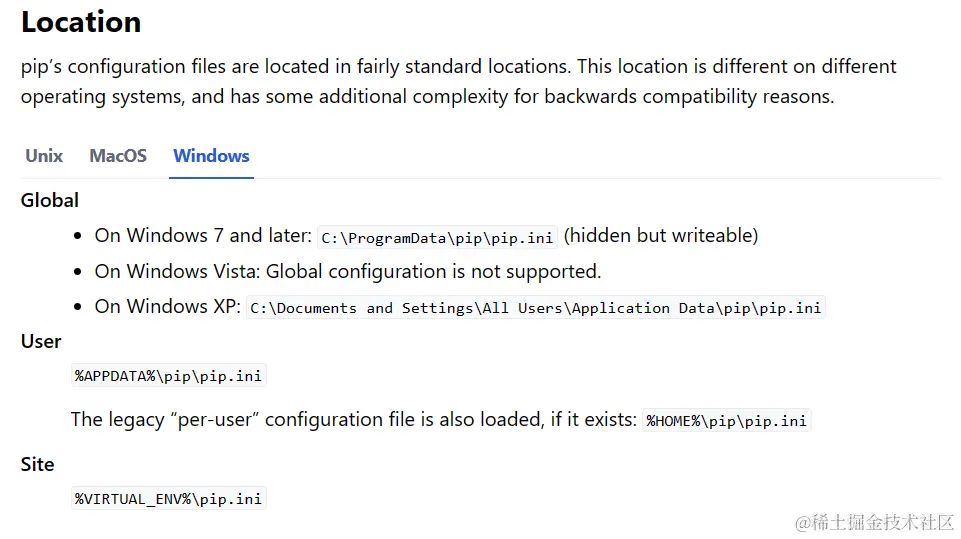This screenshot has width=961, height=539.
Task: Select the Windows tab
Action: pos(211,156)
